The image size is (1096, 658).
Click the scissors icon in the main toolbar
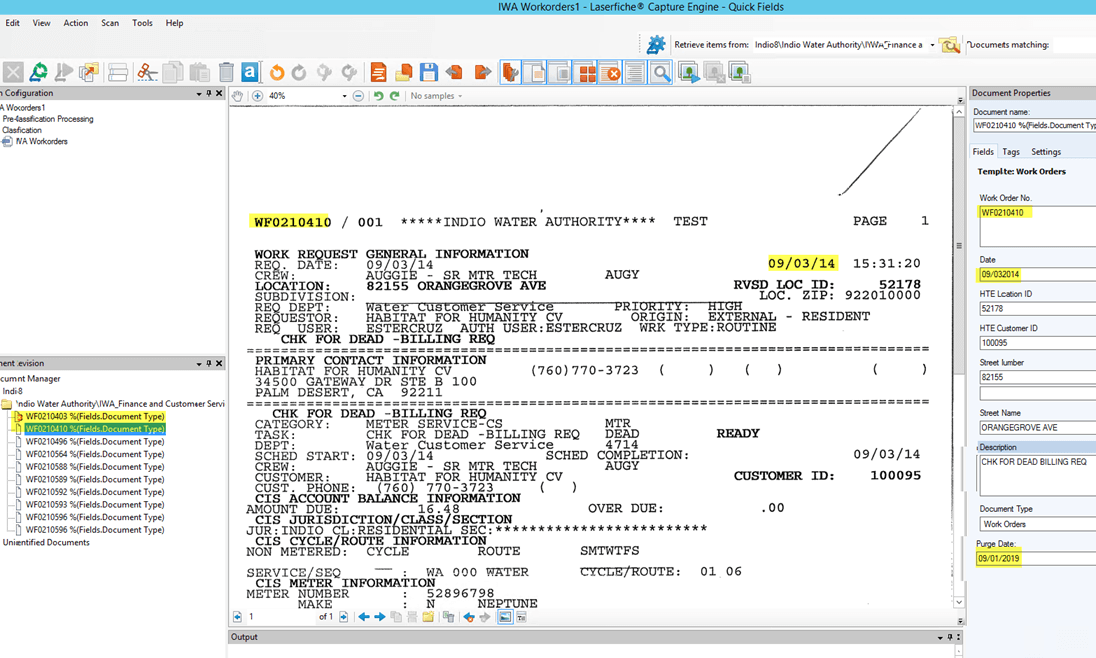[147, 72]
